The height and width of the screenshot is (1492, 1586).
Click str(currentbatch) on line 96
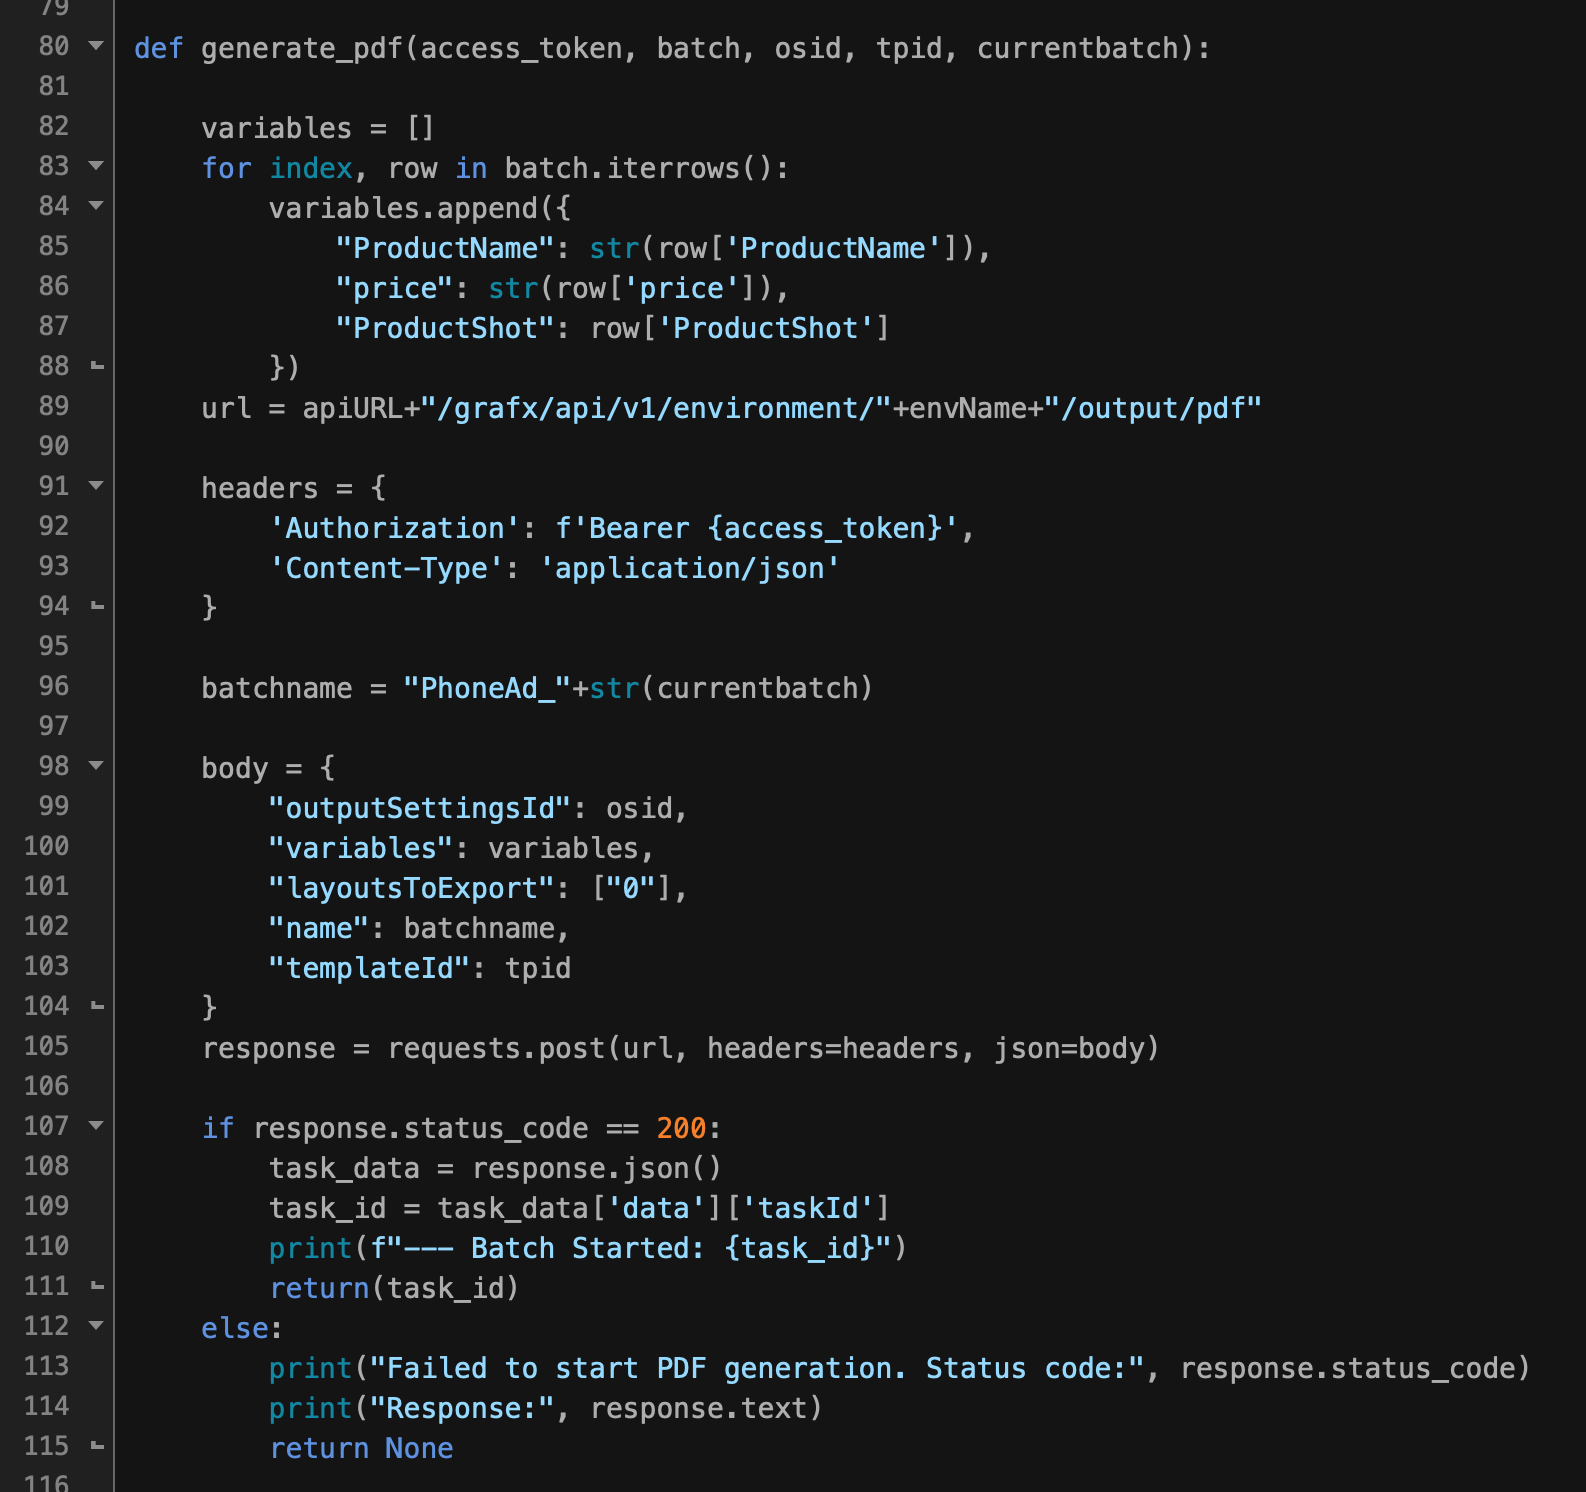(730, 688)
